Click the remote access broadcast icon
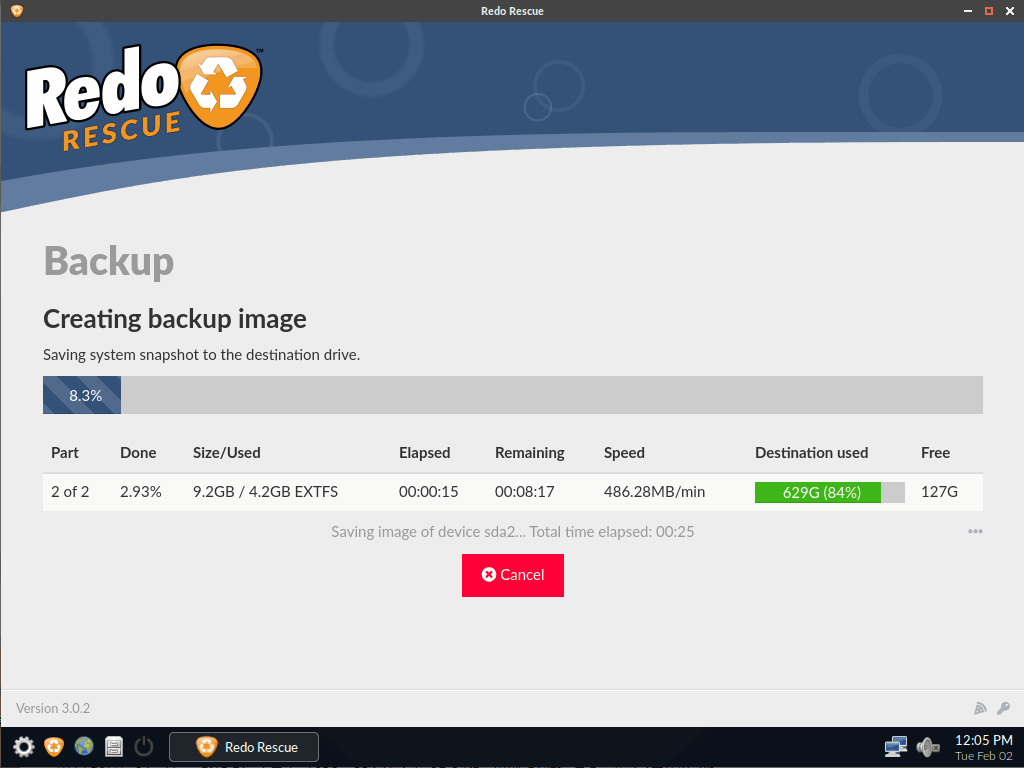 (980, 709)
